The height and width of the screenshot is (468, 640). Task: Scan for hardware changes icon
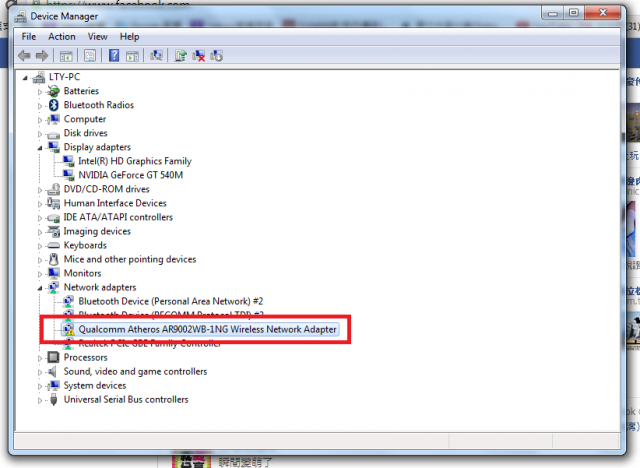(156, 55)
